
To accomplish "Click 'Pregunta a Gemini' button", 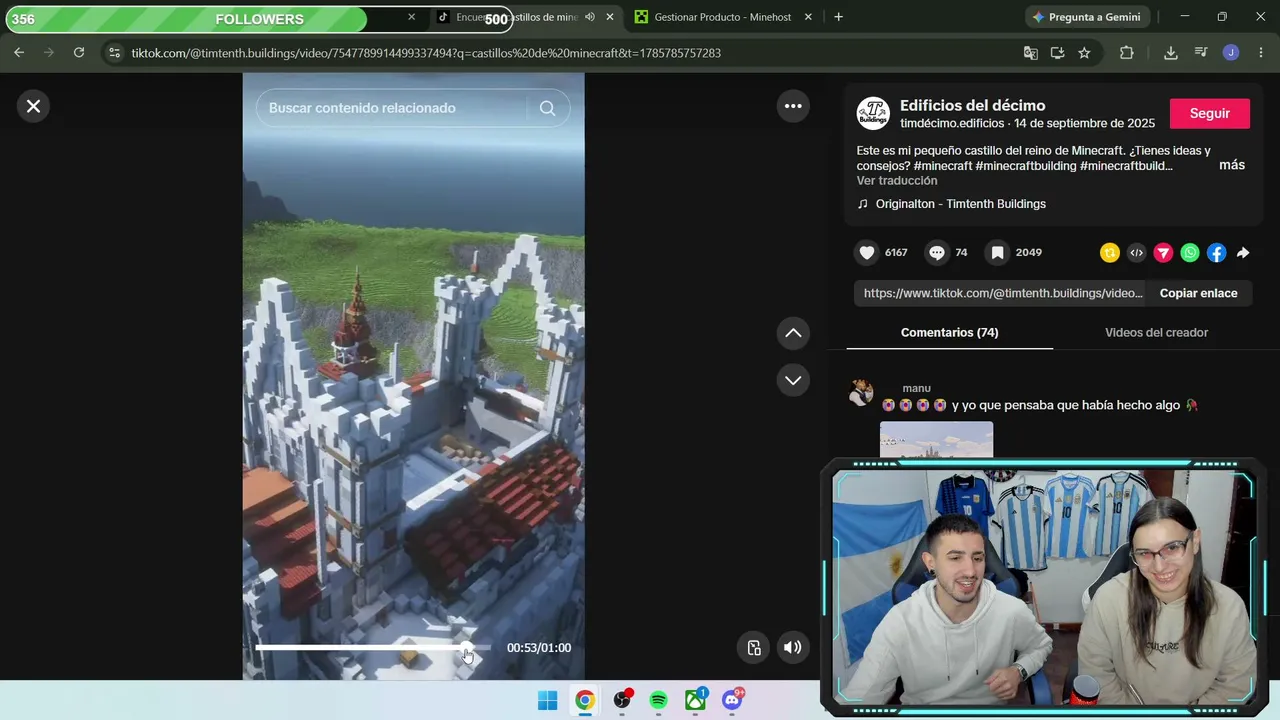I will (x=1087, y=17).
